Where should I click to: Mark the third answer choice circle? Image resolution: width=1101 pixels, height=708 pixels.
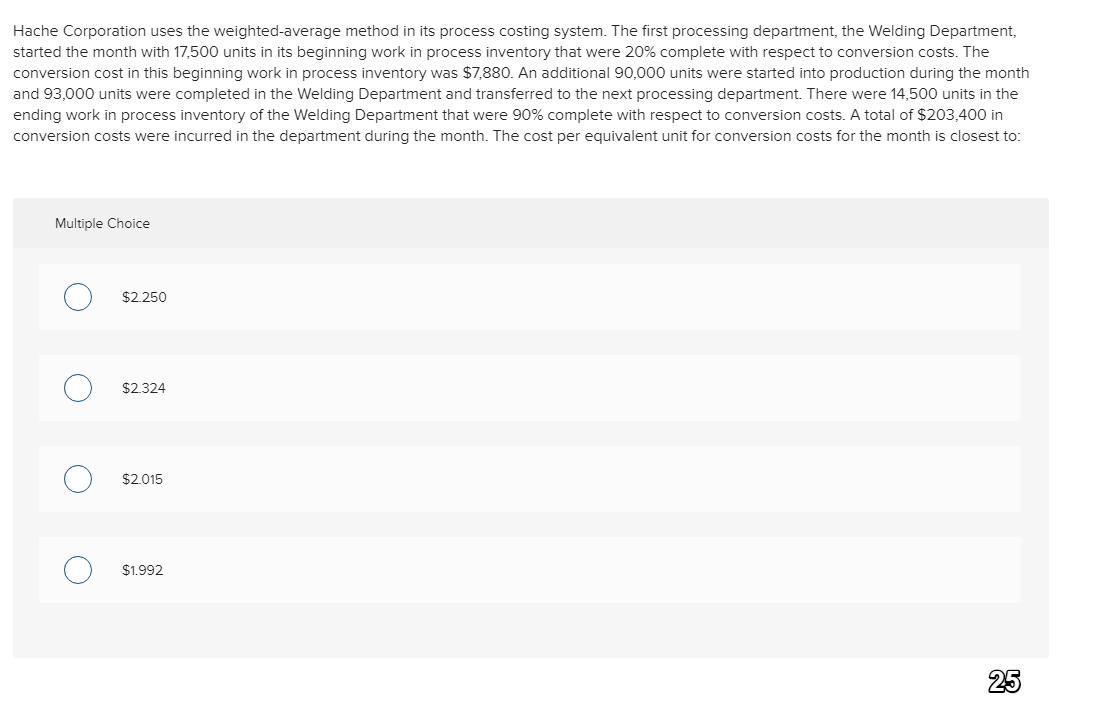(x=78, y=479)
